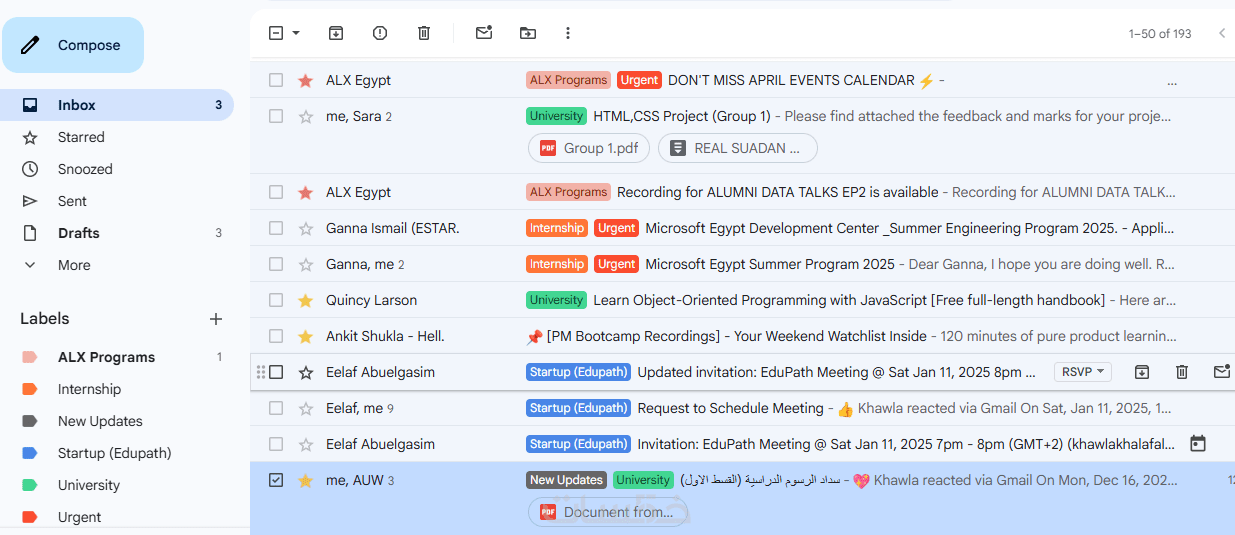Click New Updates tag on AUW email
This screenshot has width=1235, height=535.
[566, 480]
